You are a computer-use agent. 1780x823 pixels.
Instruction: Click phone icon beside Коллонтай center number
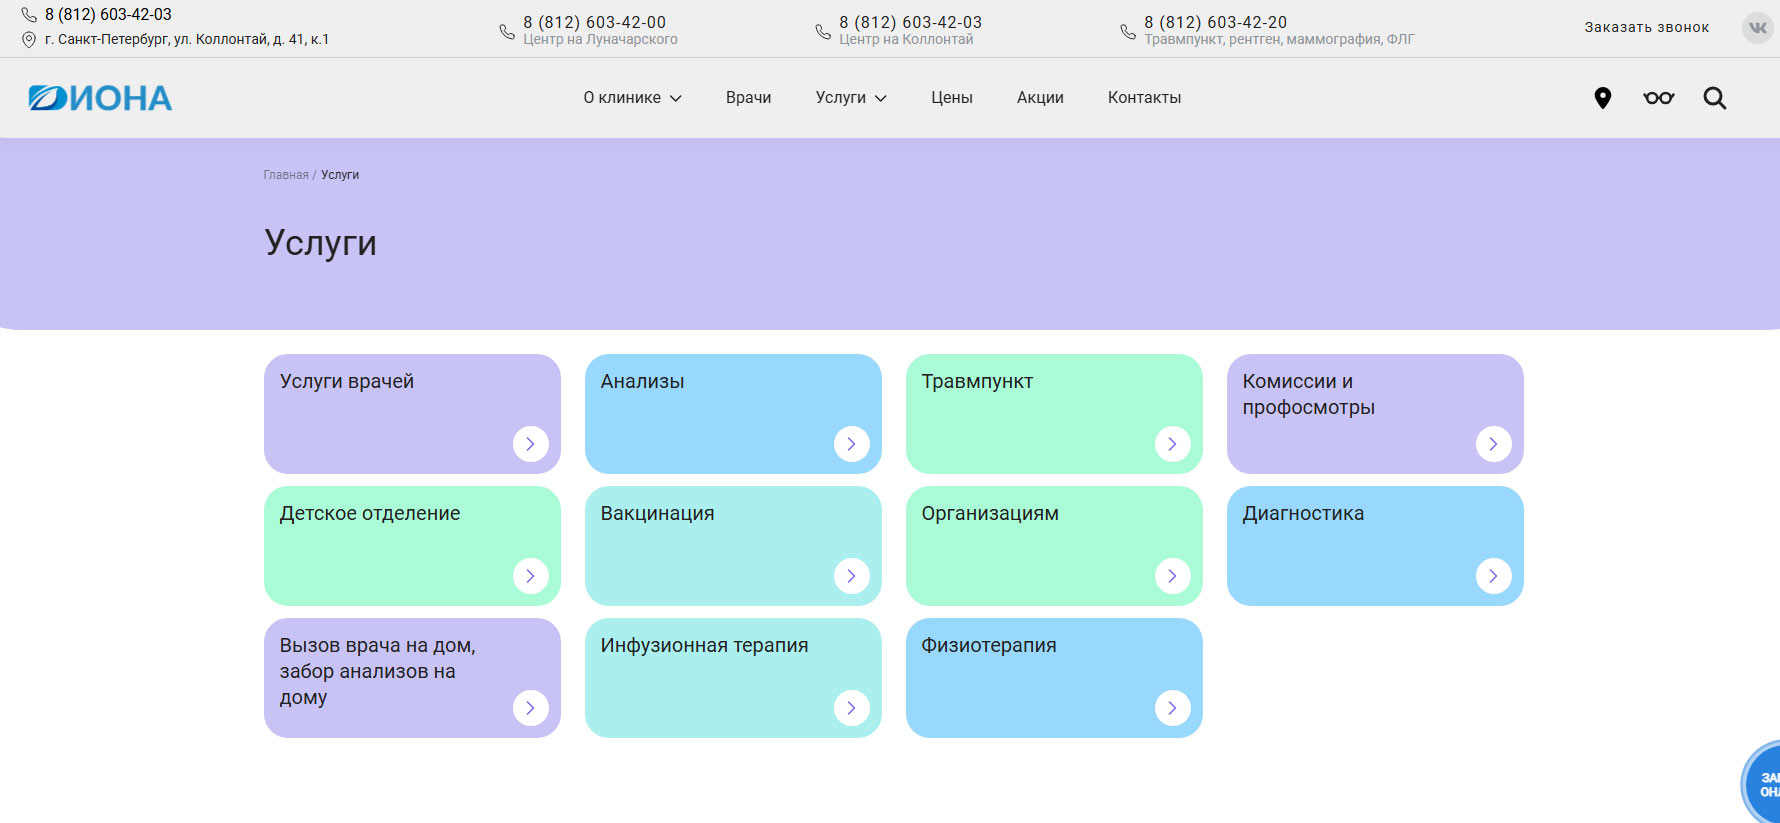(x=823, y=32)
